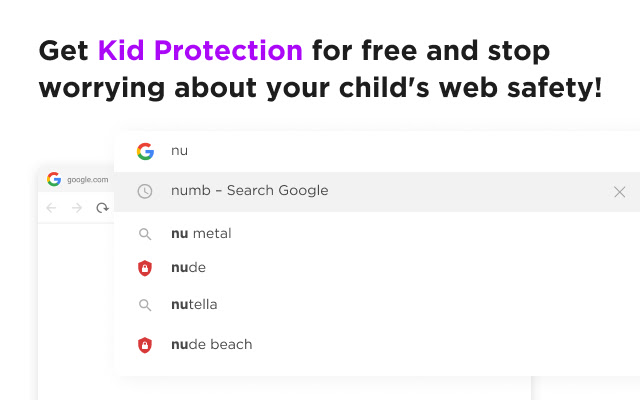The image size is (640, 400).
Task: Click the magnifier icon beside nutella
Action: tap(145, 305)
